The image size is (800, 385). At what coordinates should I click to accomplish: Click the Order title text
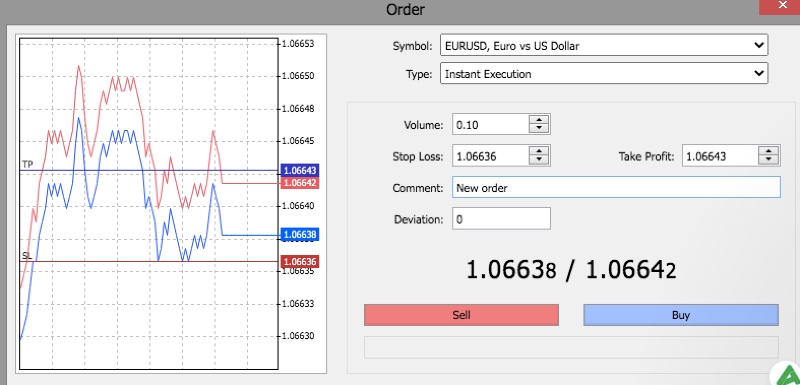pyautogui.click(x=406, y=9)
